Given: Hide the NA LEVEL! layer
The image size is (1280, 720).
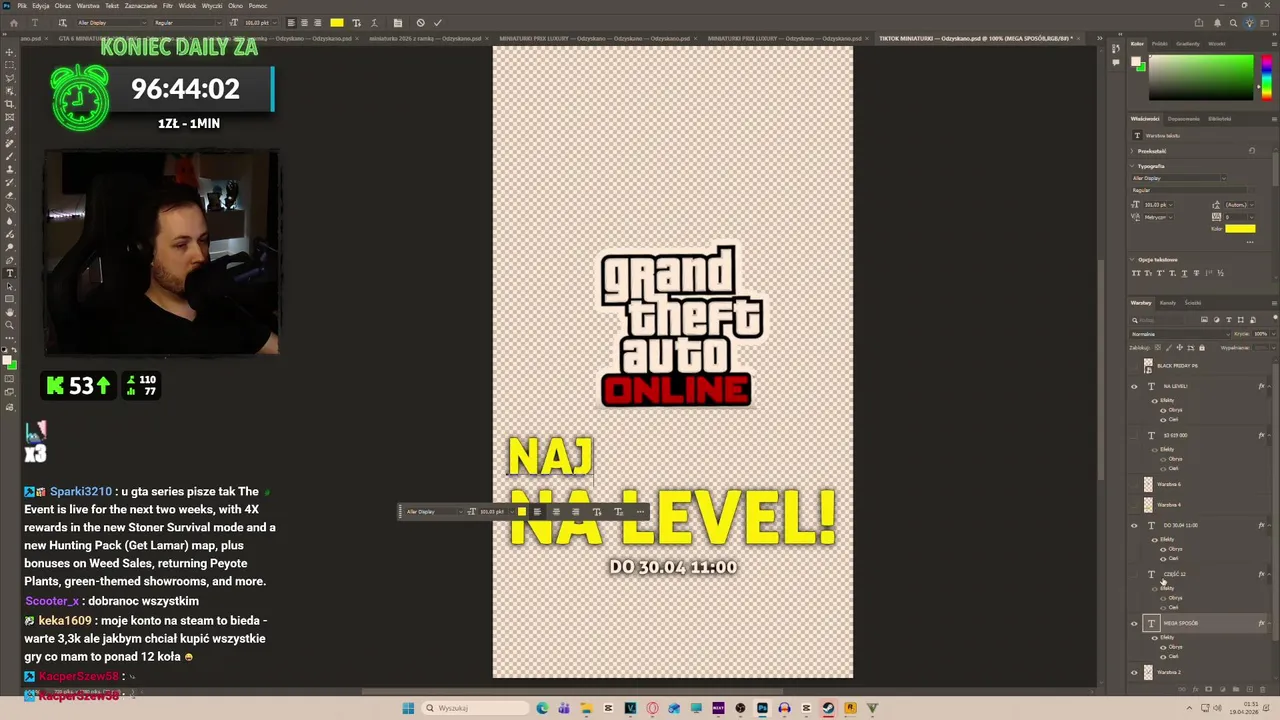Looking at the screenshot, I should (1134, 386).
